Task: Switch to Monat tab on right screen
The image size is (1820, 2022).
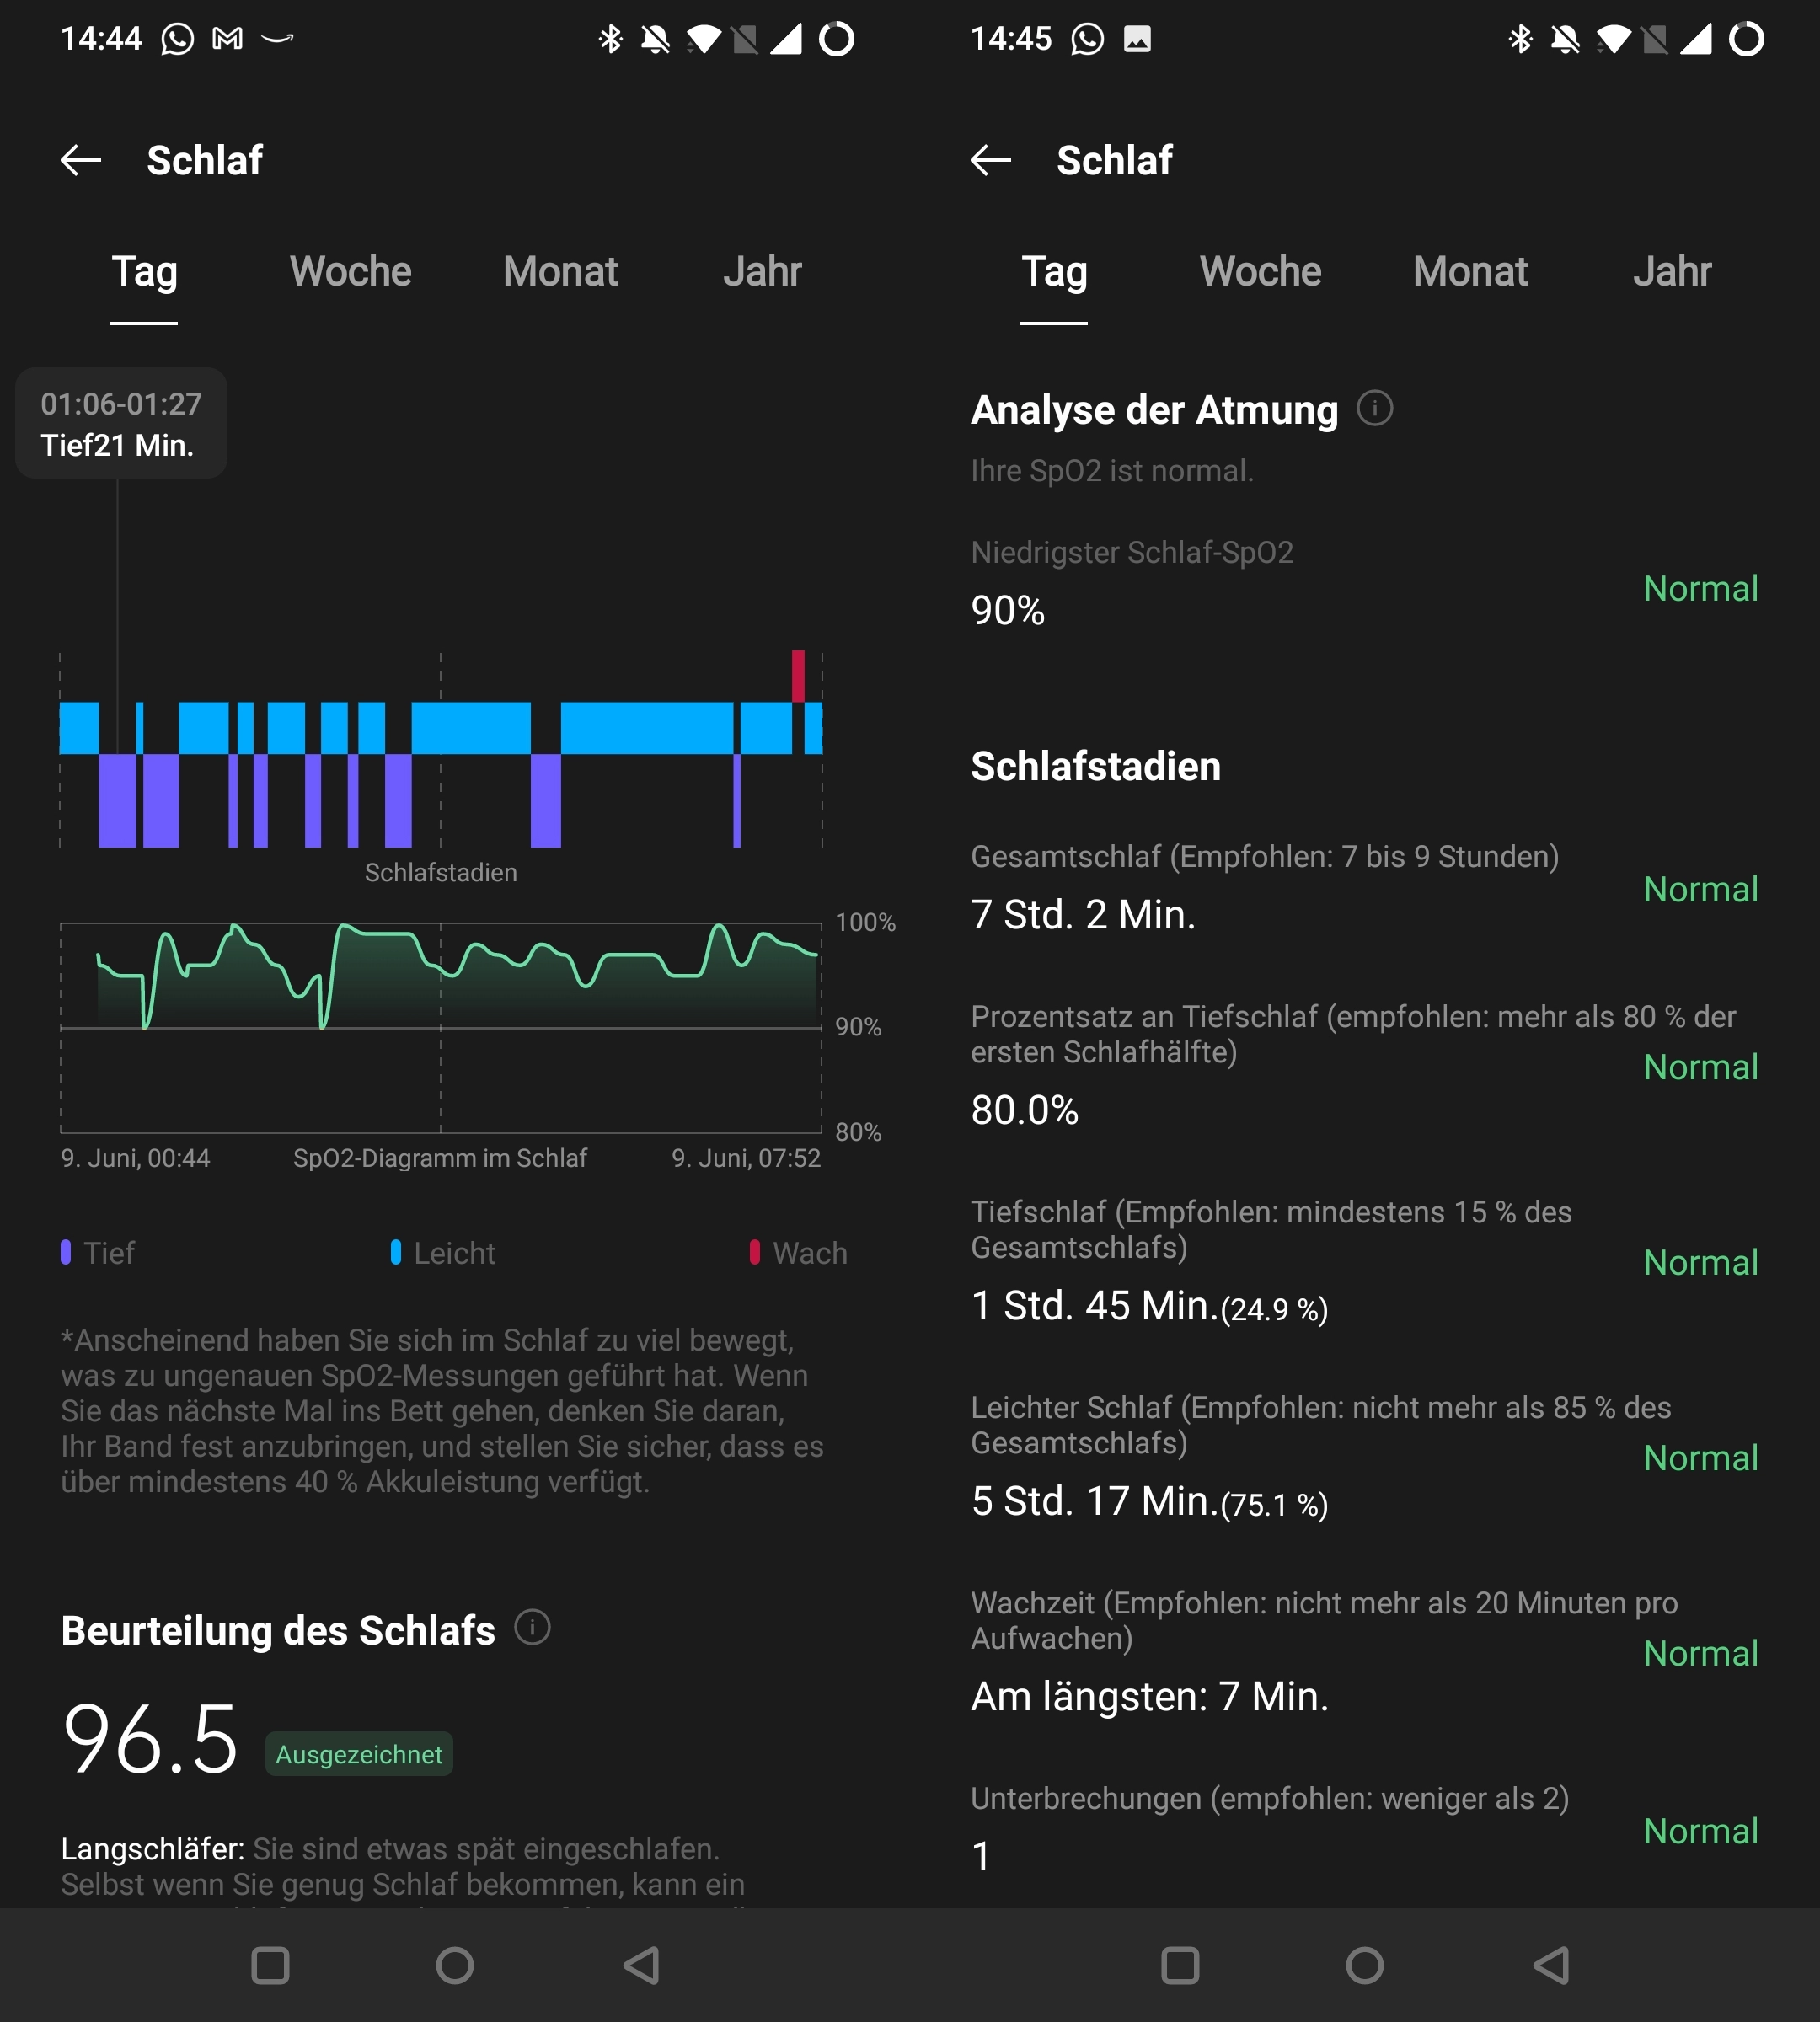Action: pos(1470,272)
